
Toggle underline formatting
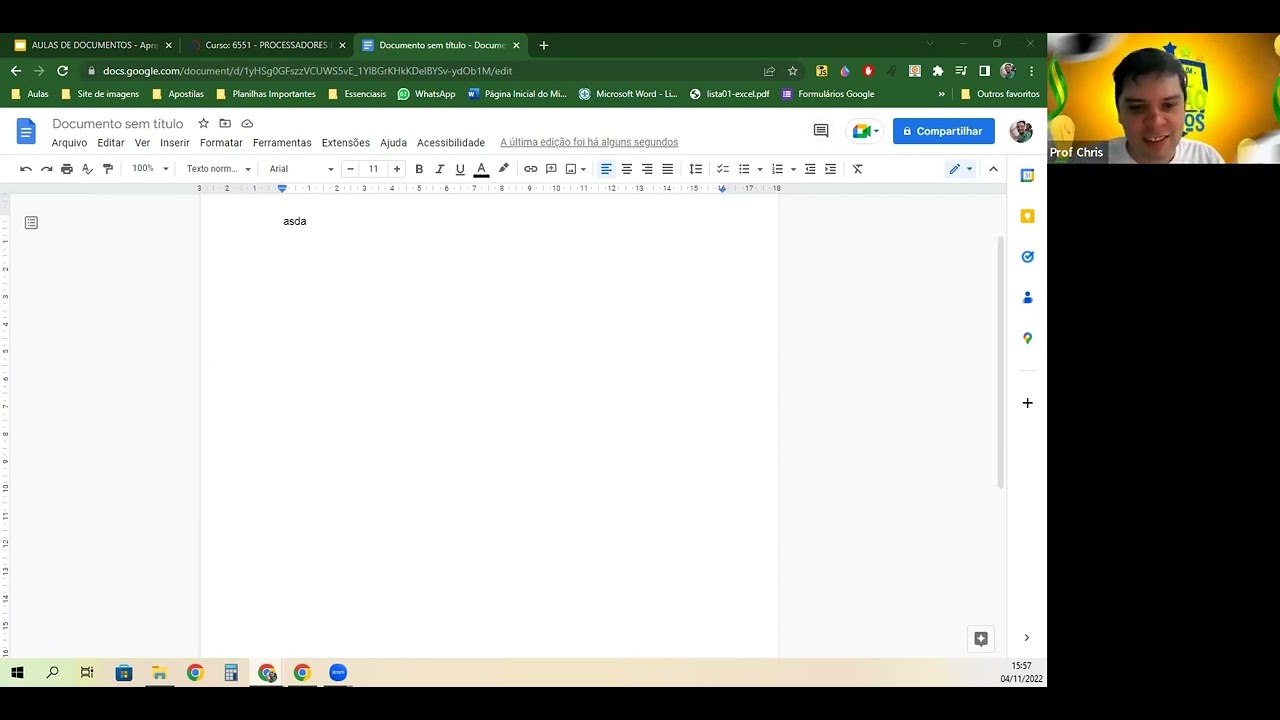[x=460, y=169]
